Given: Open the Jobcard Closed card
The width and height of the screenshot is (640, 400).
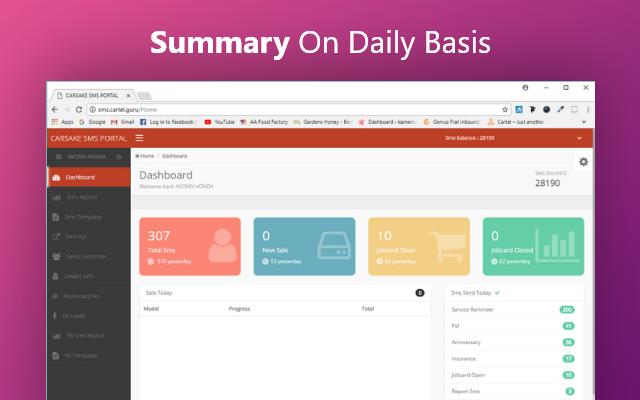Looking at the screenshot, I should [533, 247].
